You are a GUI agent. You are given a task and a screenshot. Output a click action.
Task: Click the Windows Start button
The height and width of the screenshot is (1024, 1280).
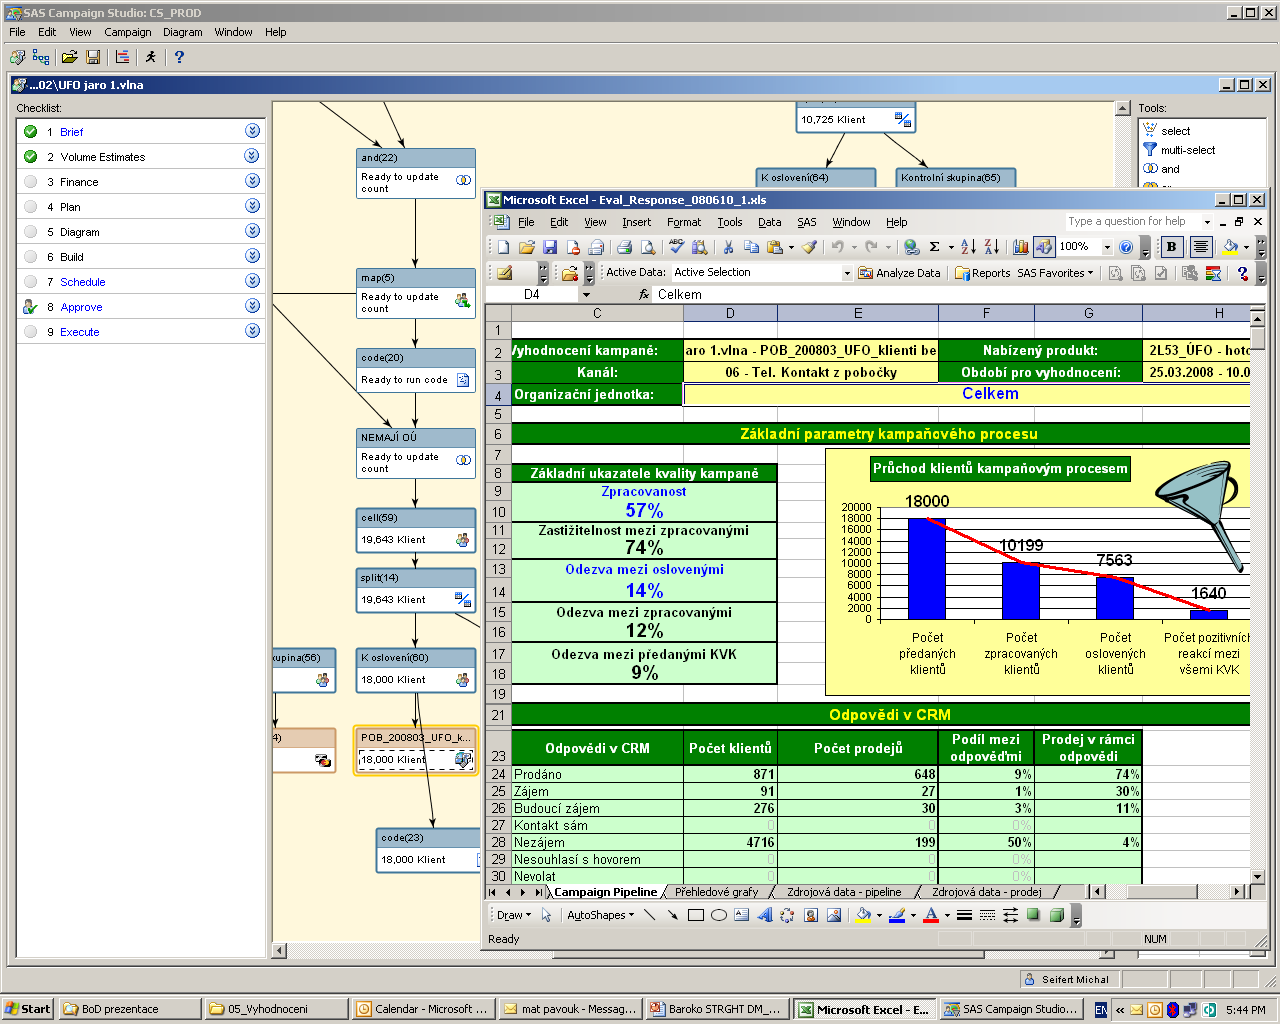pyautogui.click(x=27, y=1009)
